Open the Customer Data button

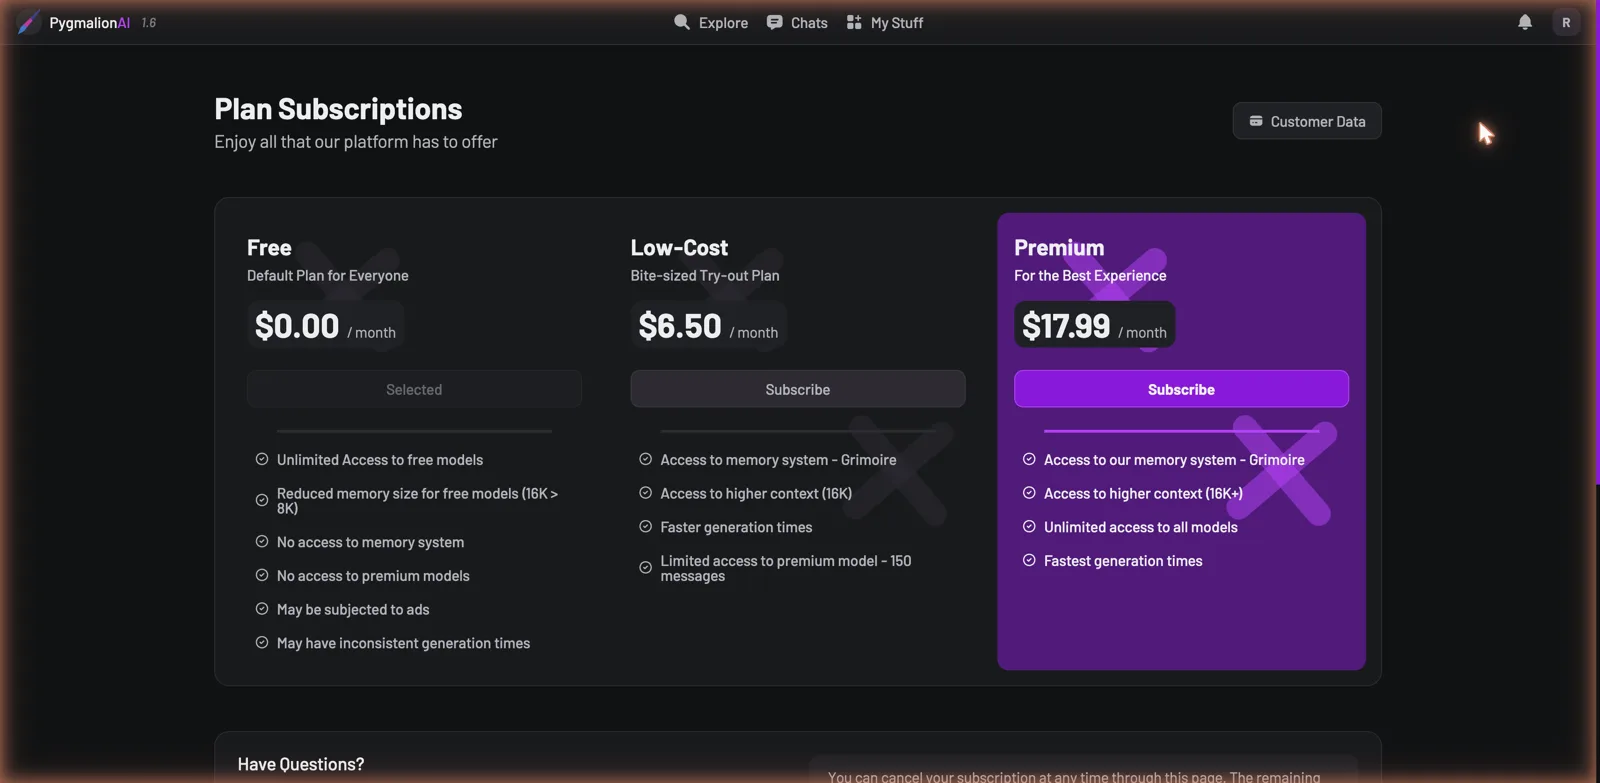(x=1307, y=121)
